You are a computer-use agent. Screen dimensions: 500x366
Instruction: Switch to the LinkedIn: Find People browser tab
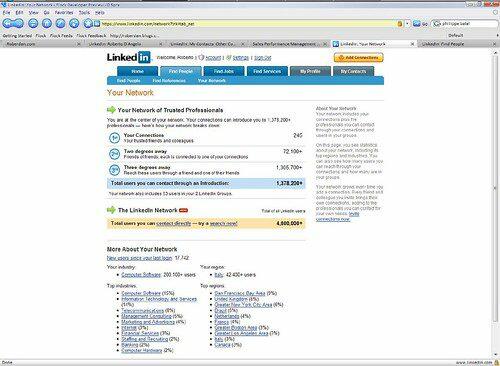443,44
